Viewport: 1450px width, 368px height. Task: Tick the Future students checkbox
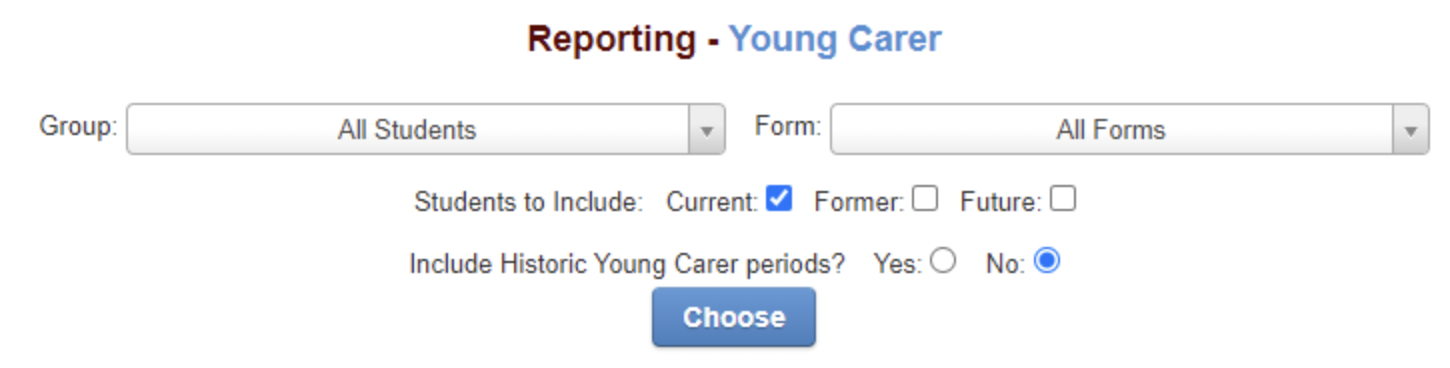click(1063, 199)
